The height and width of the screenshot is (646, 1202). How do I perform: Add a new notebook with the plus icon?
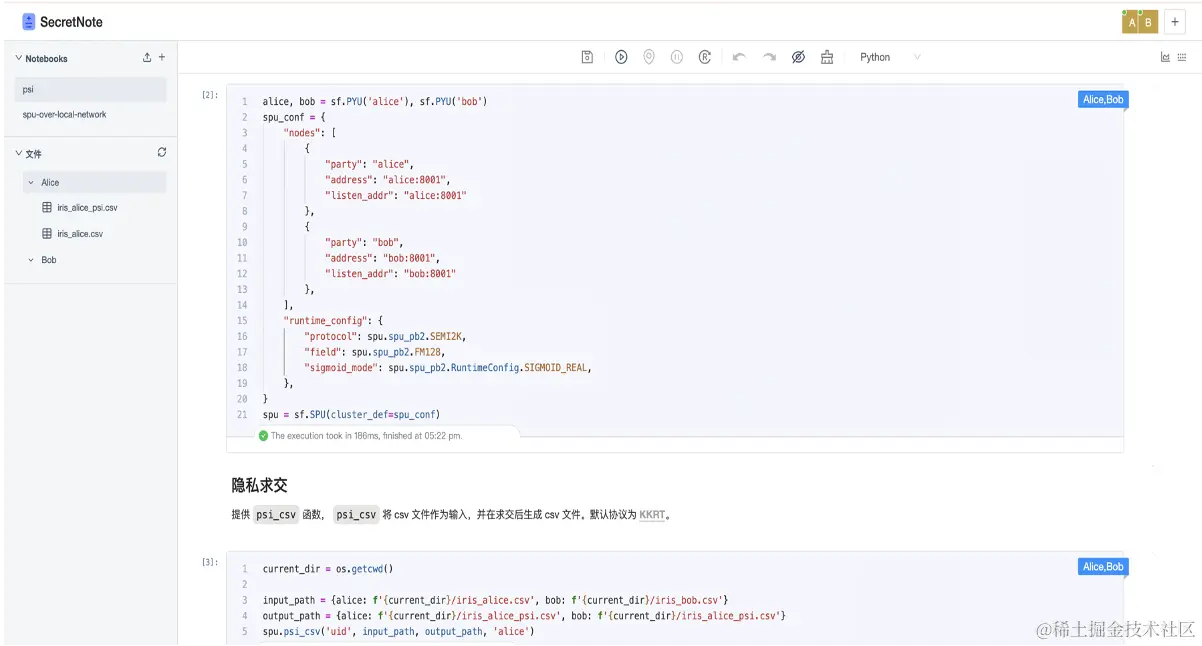click(x=162, y=58)
